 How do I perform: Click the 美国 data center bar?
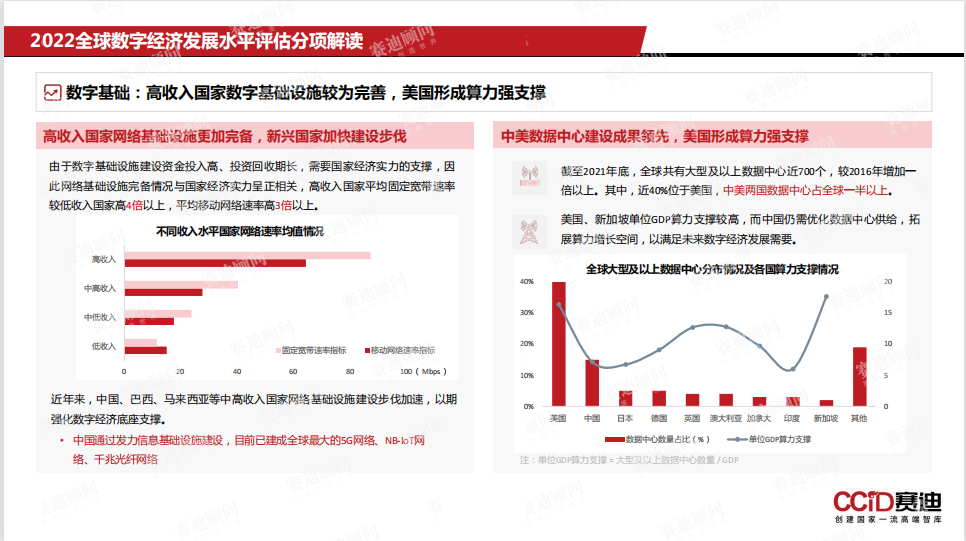pos(559,344)
